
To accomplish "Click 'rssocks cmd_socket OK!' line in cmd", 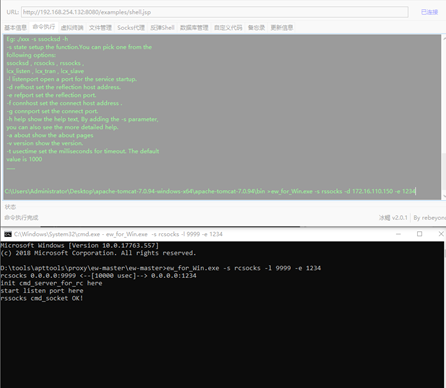I will [42, 298].
